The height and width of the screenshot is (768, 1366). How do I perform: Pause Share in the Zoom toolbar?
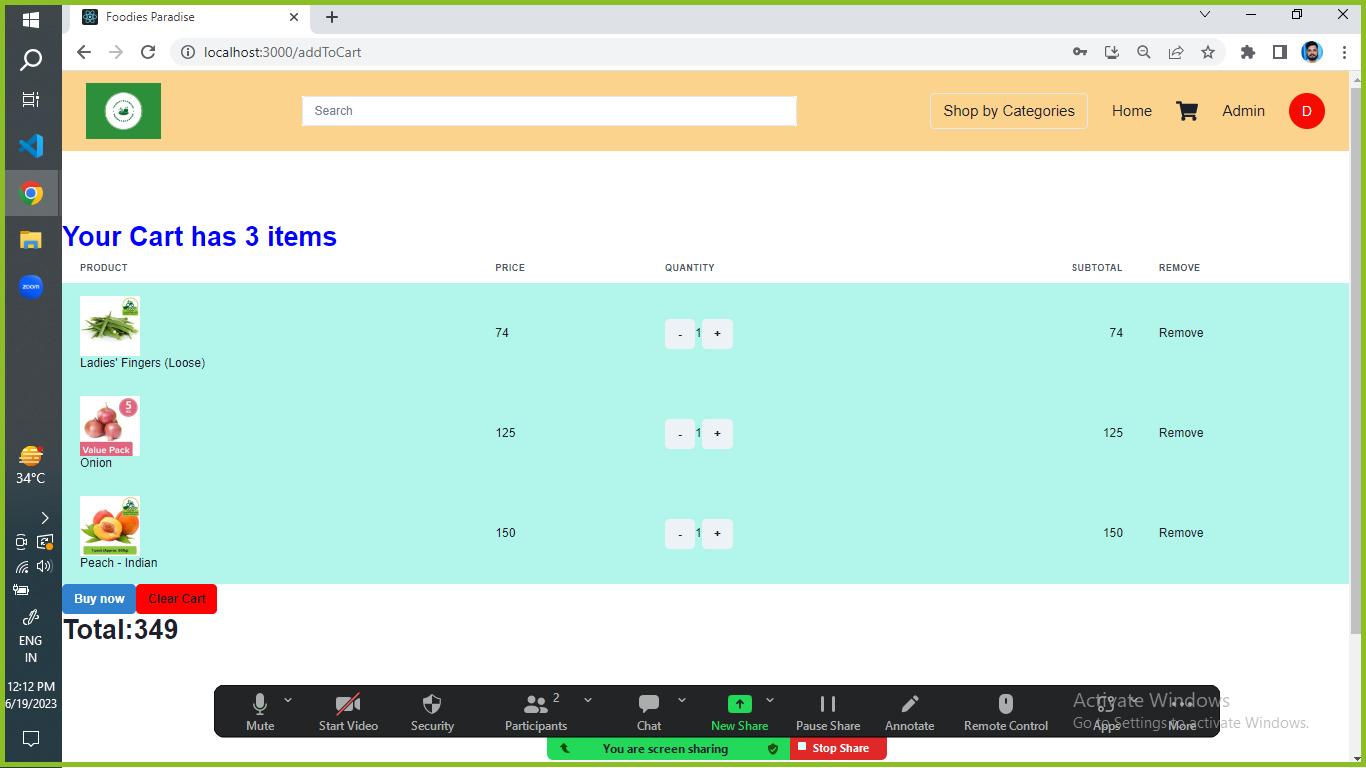(x=828, y=711)
